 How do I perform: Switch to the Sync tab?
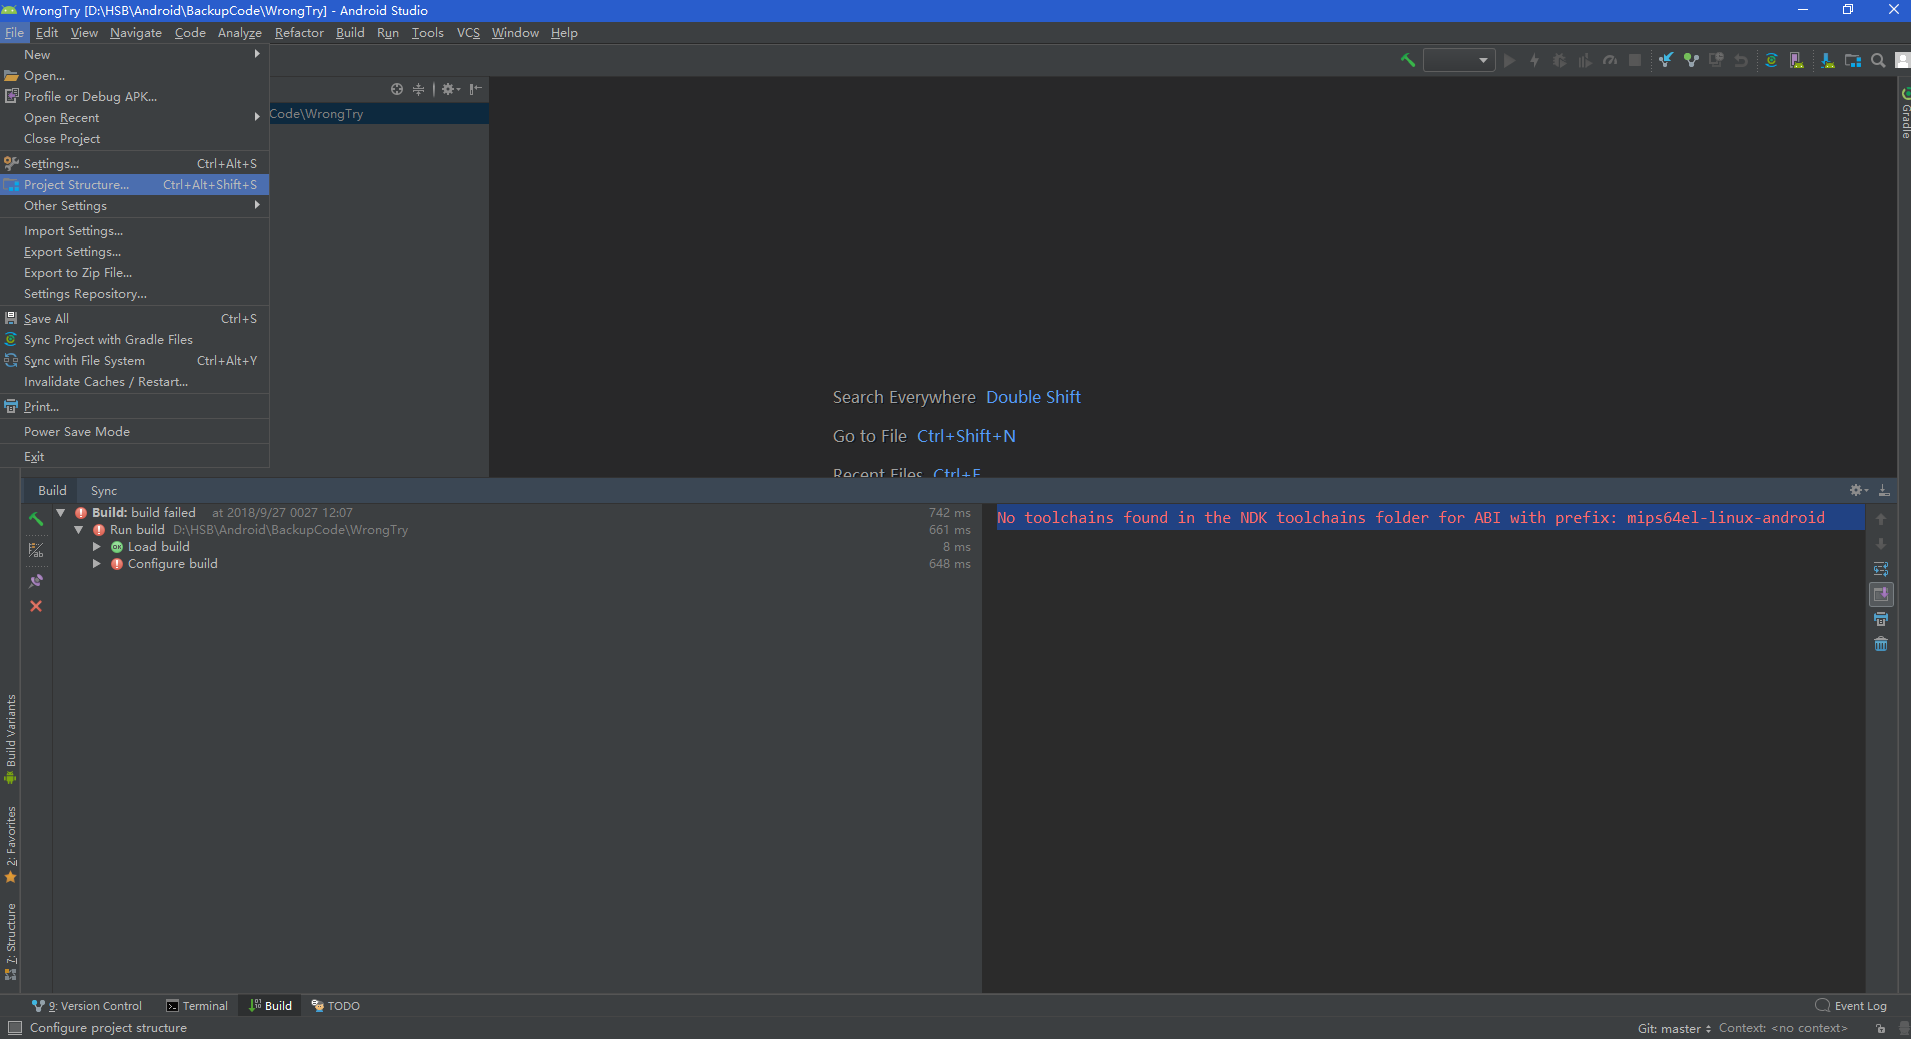tap(104, 491)
